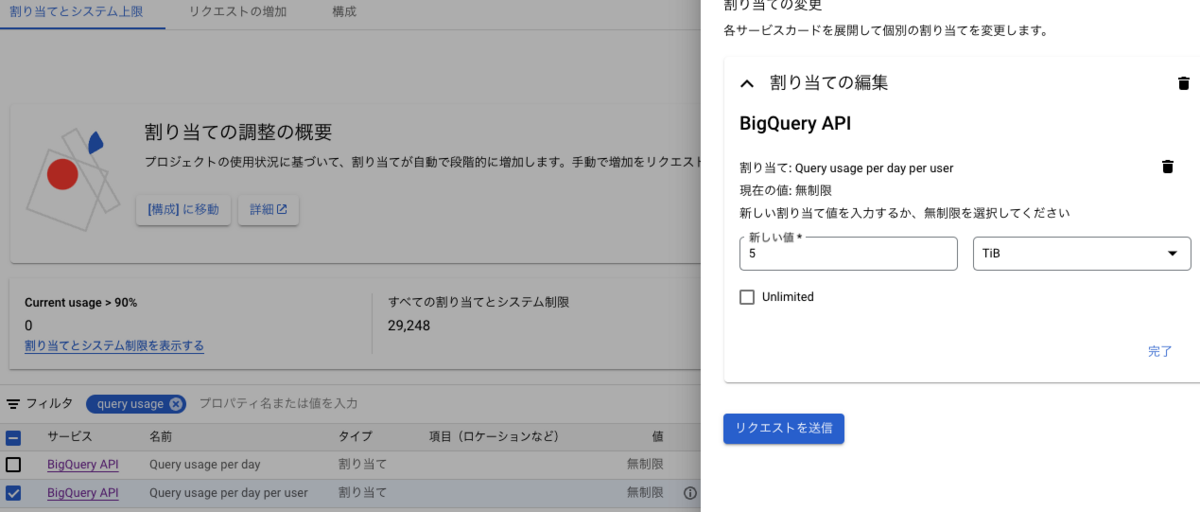Click the BigQuery API heading in the panel
Screen dimensions: 1200x512
(x=795, y=124)
